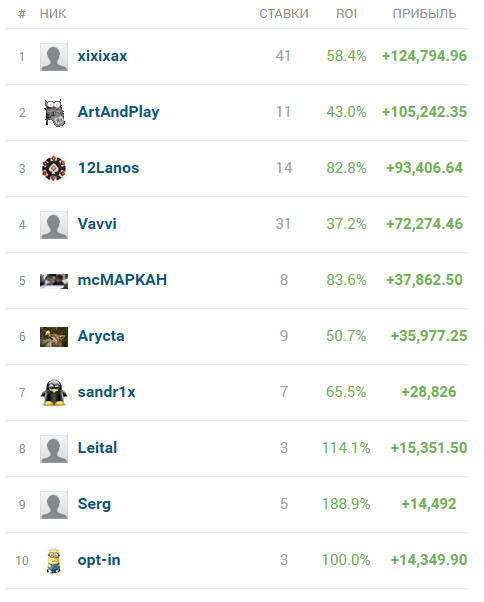Viewport: 484px width, 602px height.
Task: Select the sandr1x username
Action: click(x=106, y=392)
